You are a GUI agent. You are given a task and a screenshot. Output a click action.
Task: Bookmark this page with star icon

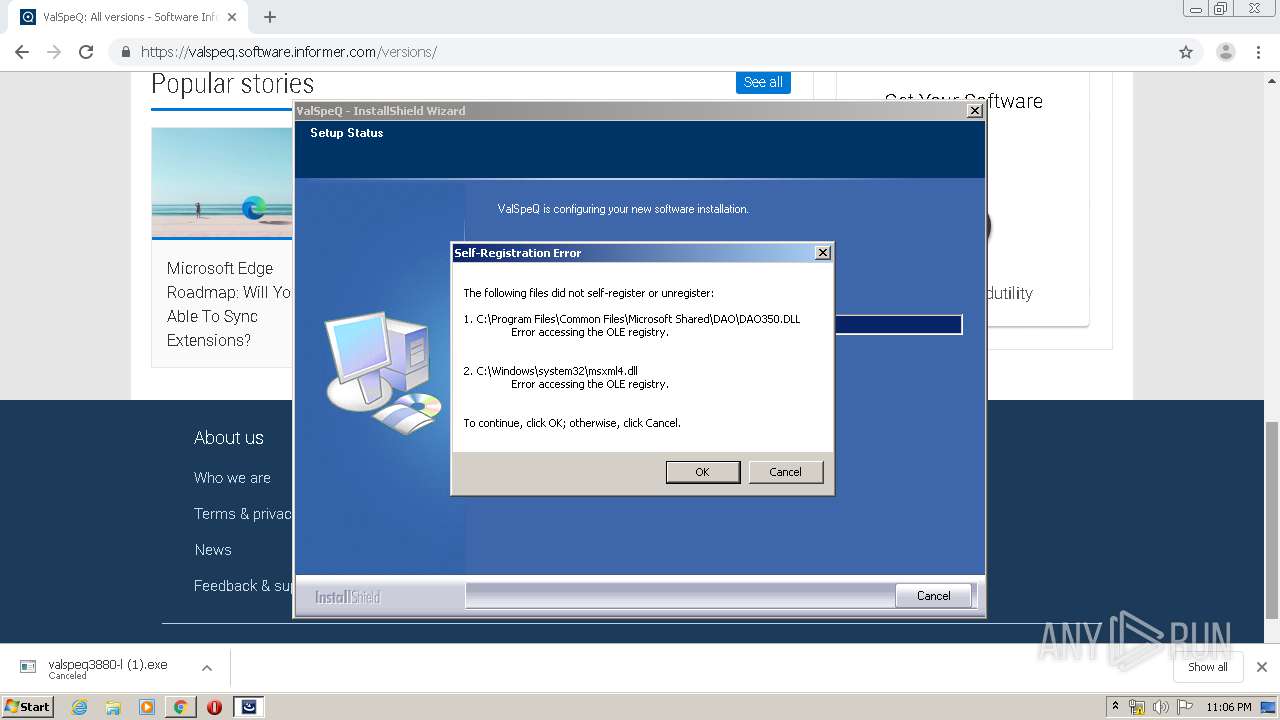coord(1186,52)
